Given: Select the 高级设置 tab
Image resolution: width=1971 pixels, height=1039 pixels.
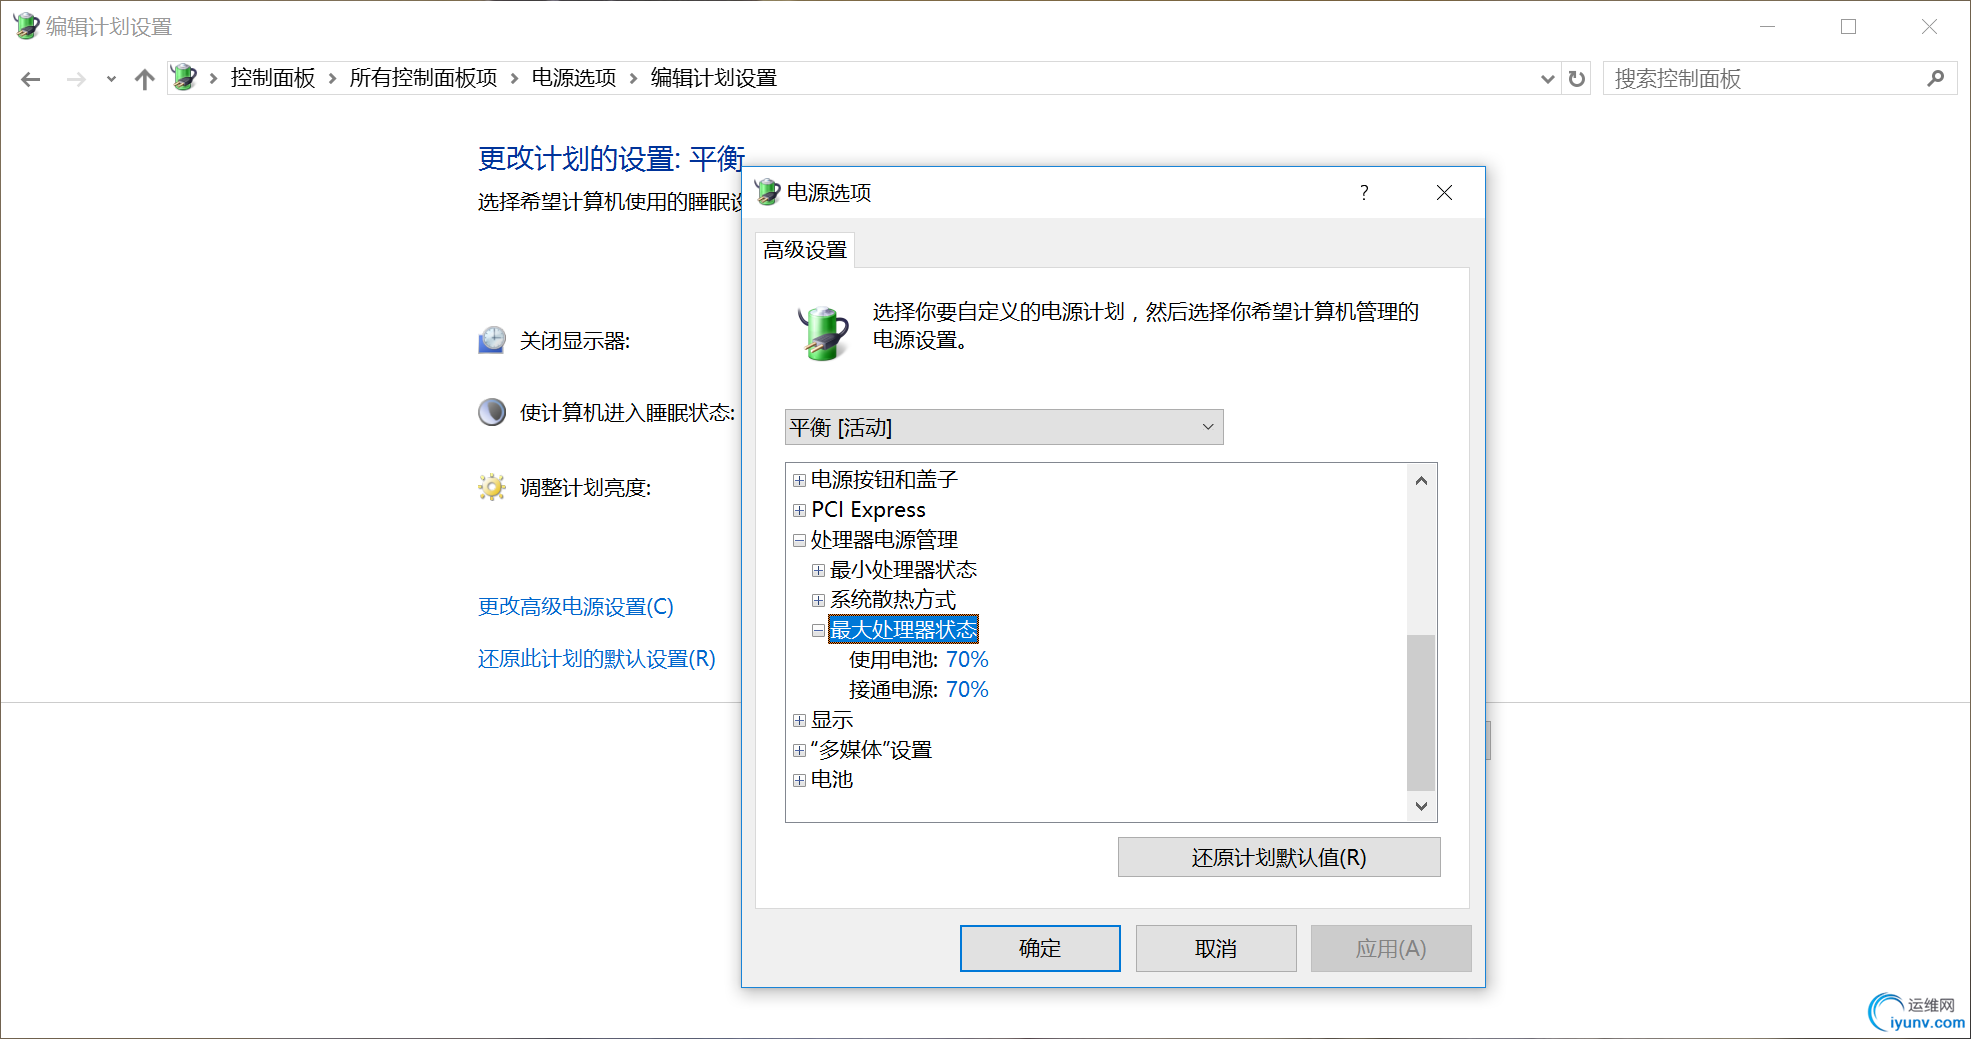Looking at the screenshot, I should 805,250.
